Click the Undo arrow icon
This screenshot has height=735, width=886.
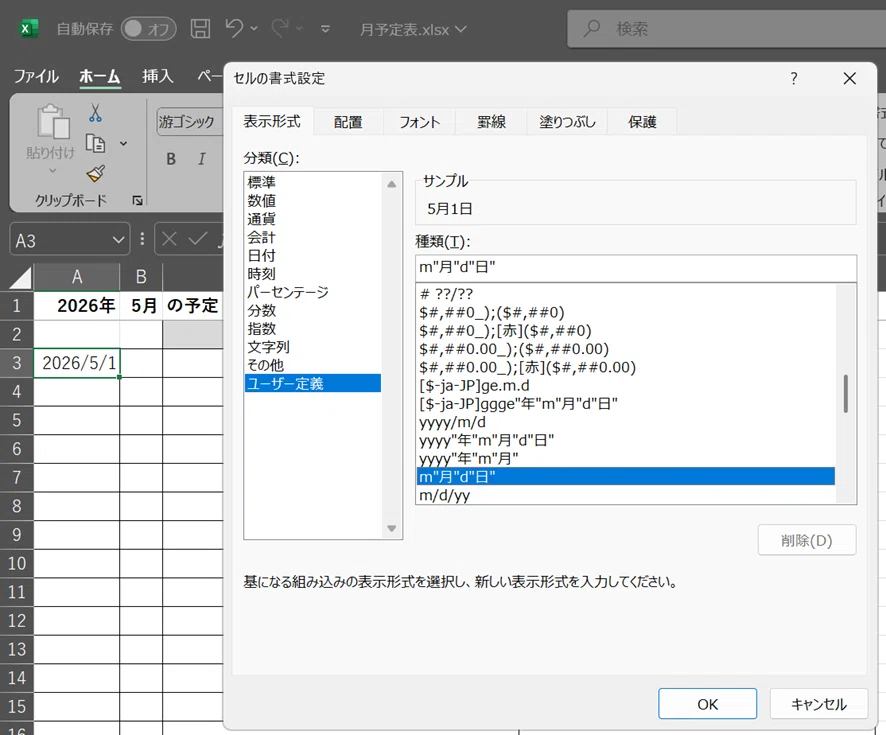point(233,28)
